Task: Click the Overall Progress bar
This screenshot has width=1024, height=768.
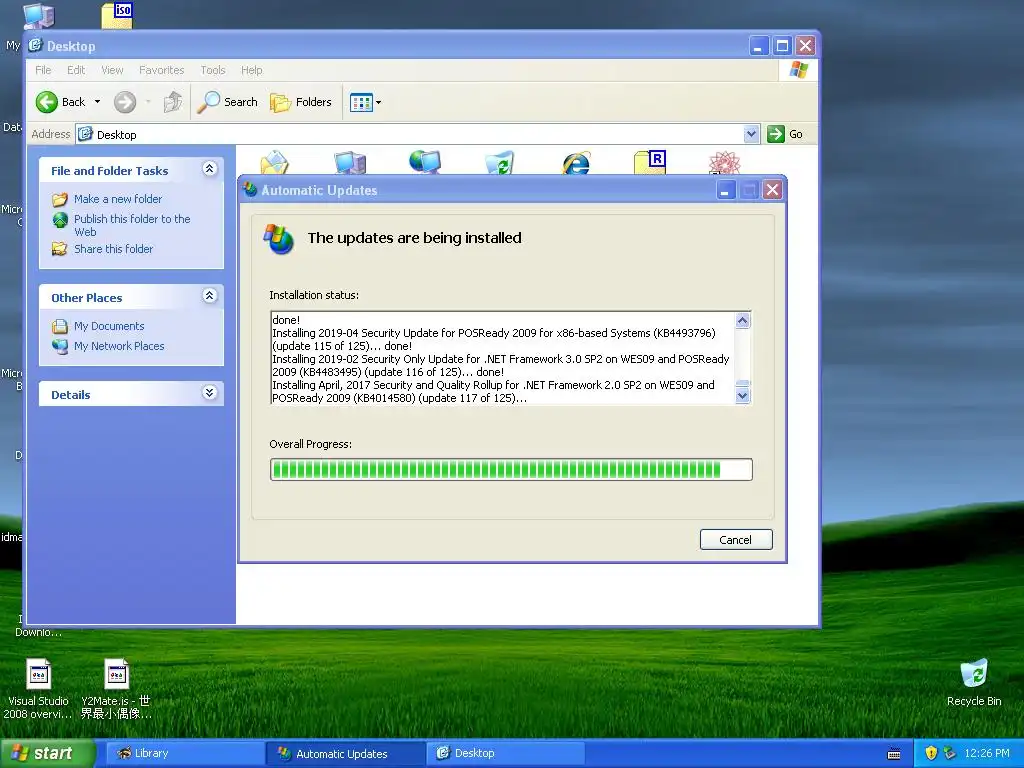Action: pyautogui.click(x=511, y=470)
